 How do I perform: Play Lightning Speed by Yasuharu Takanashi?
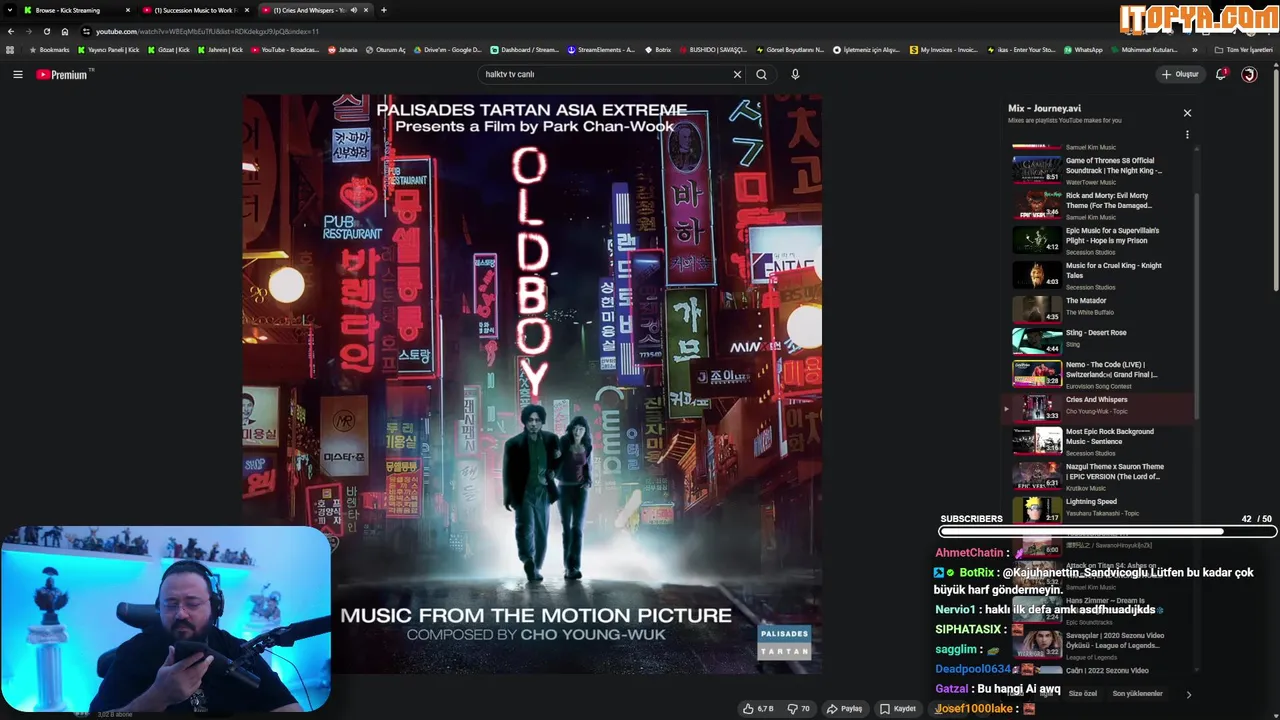[1100, 508]
